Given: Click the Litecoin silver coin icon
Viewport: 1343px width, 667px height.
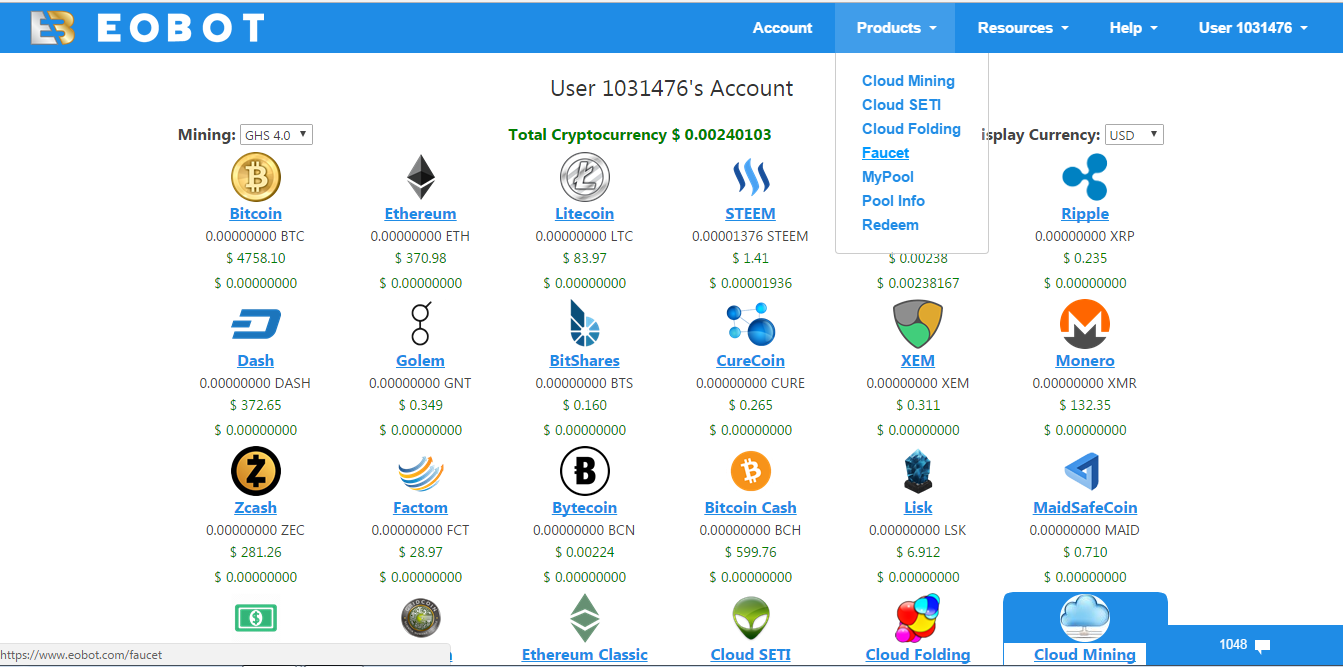Looking at the screenshot, I should click(585, 178).
